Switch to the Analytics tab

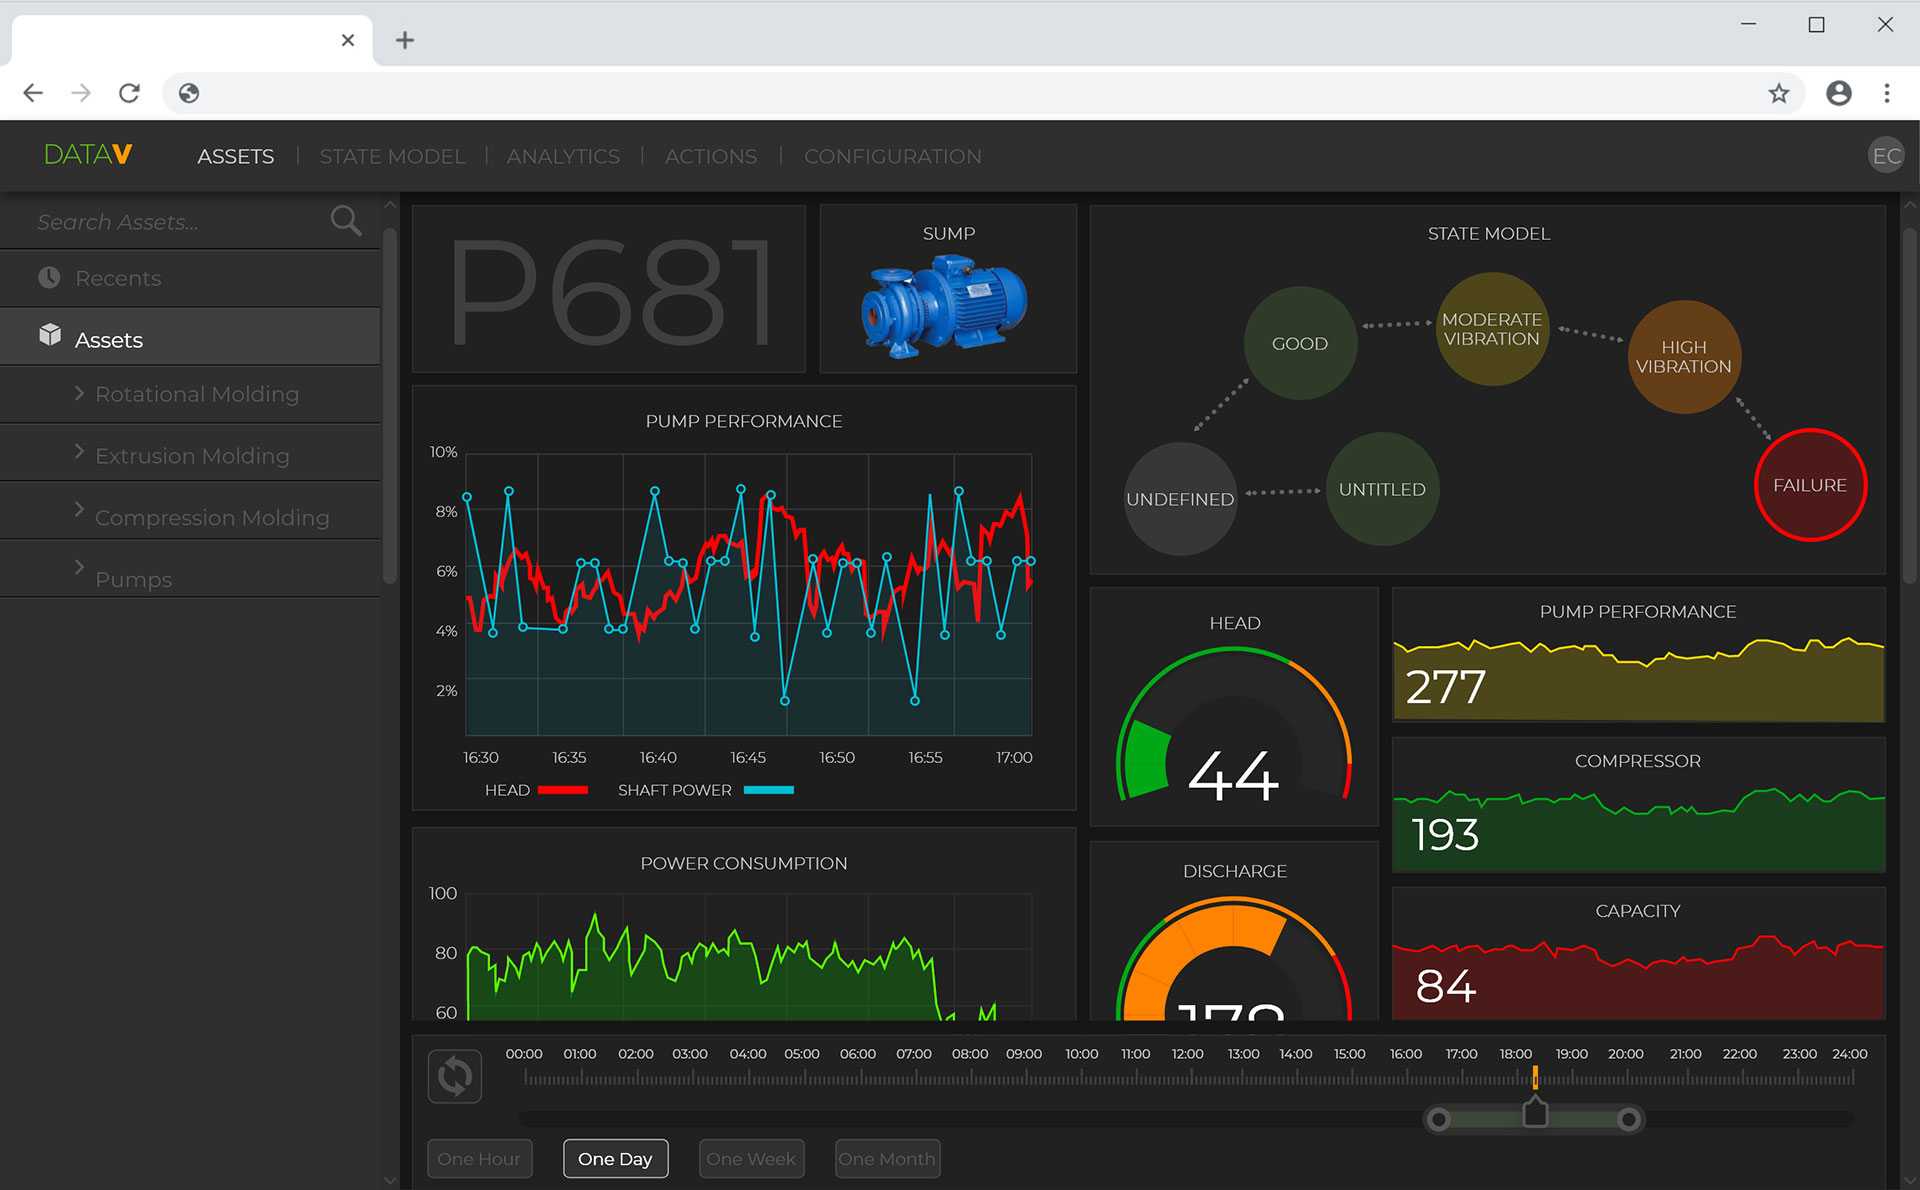563,156
